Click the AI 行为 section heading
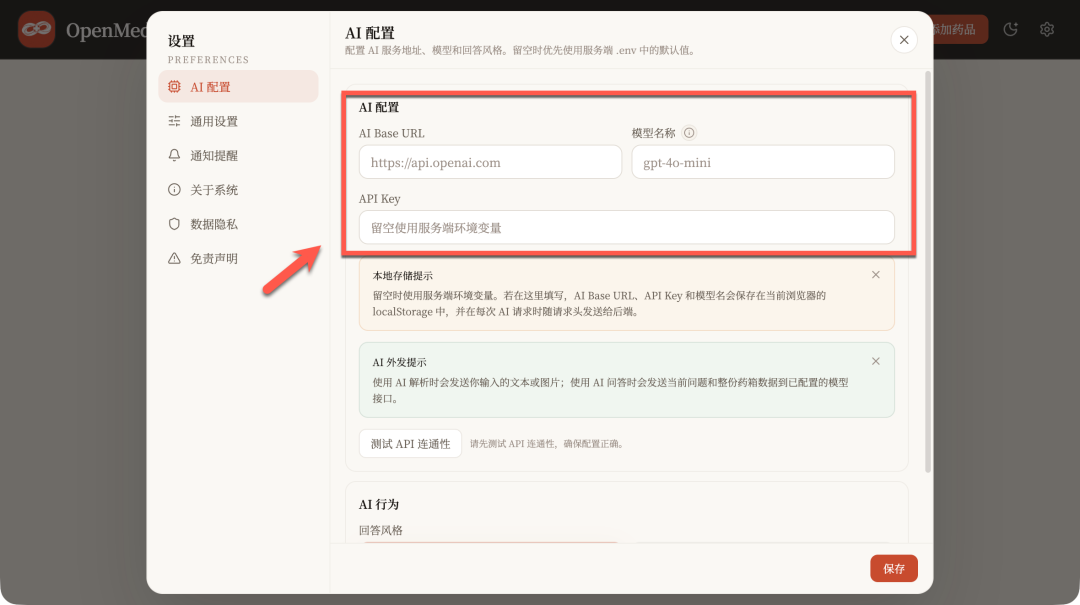The image size is (1080, 605). [379, 504]
